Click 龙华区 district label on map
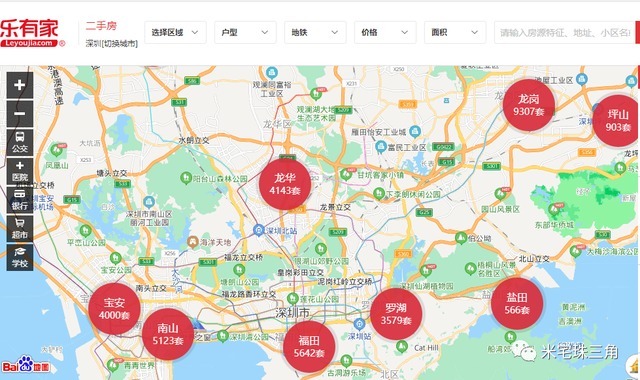Screen dimensions: 640x380 click(277, 124)
